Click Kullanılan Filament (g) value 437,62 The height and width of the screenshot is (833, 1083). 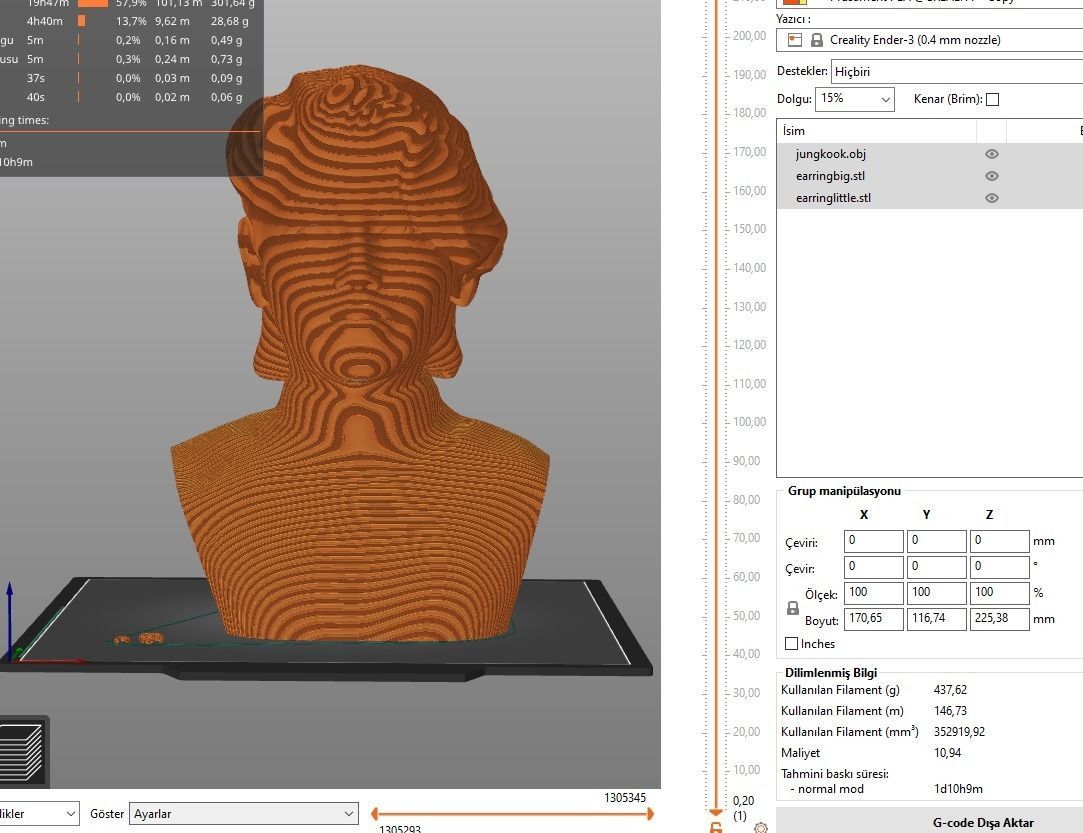[950, 689]
